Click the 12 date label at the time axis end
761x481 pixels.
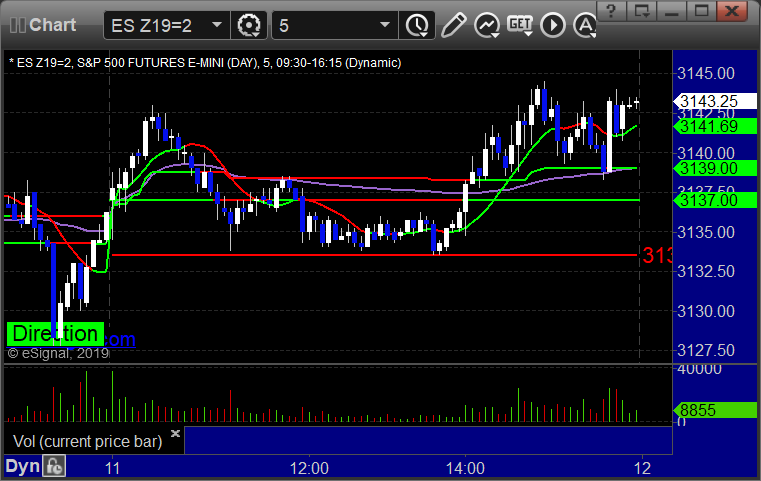642,468
